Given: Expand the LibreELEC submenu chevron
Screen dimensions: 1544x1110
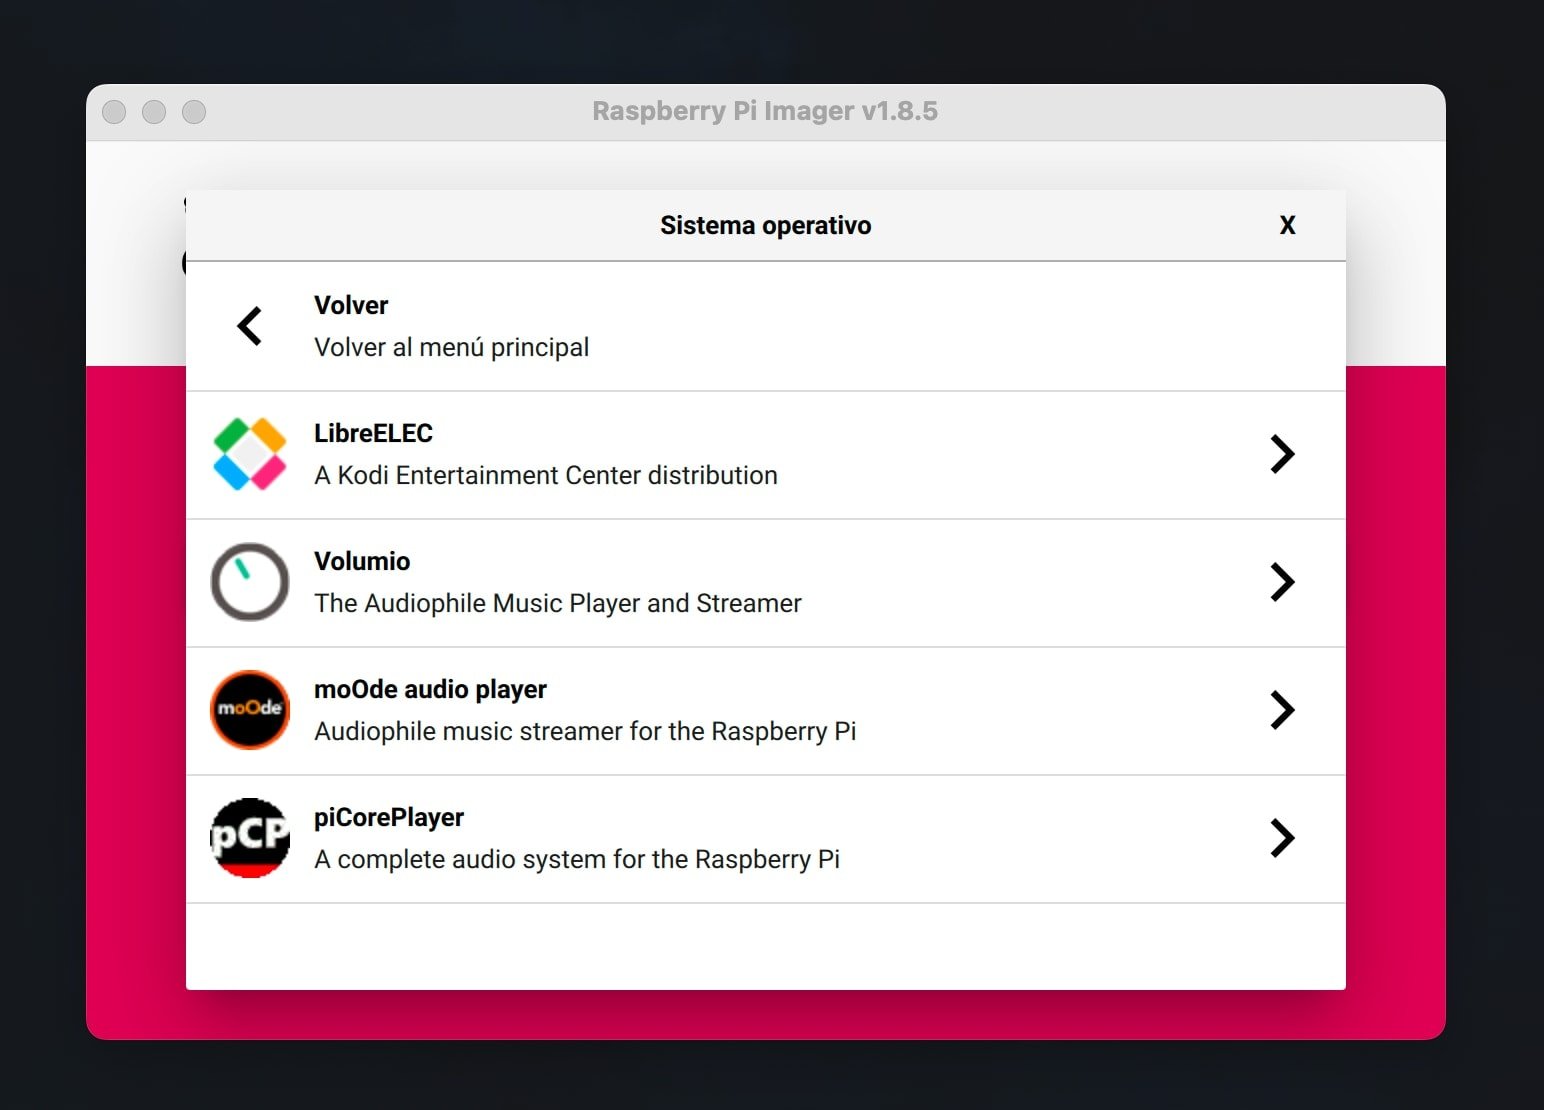Looking at the screenshot, I should click(x=1282, y=454).
